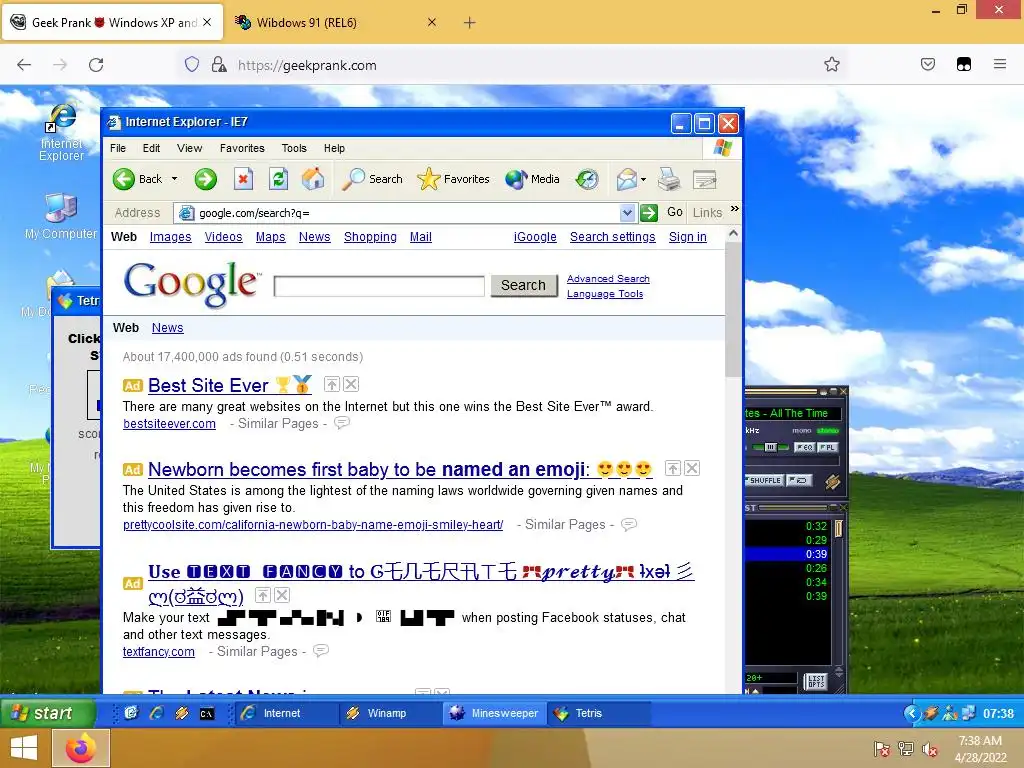1024x768 pixels.
Task: Open Mail icon dropdown arrow in IE
Action: 643,179
